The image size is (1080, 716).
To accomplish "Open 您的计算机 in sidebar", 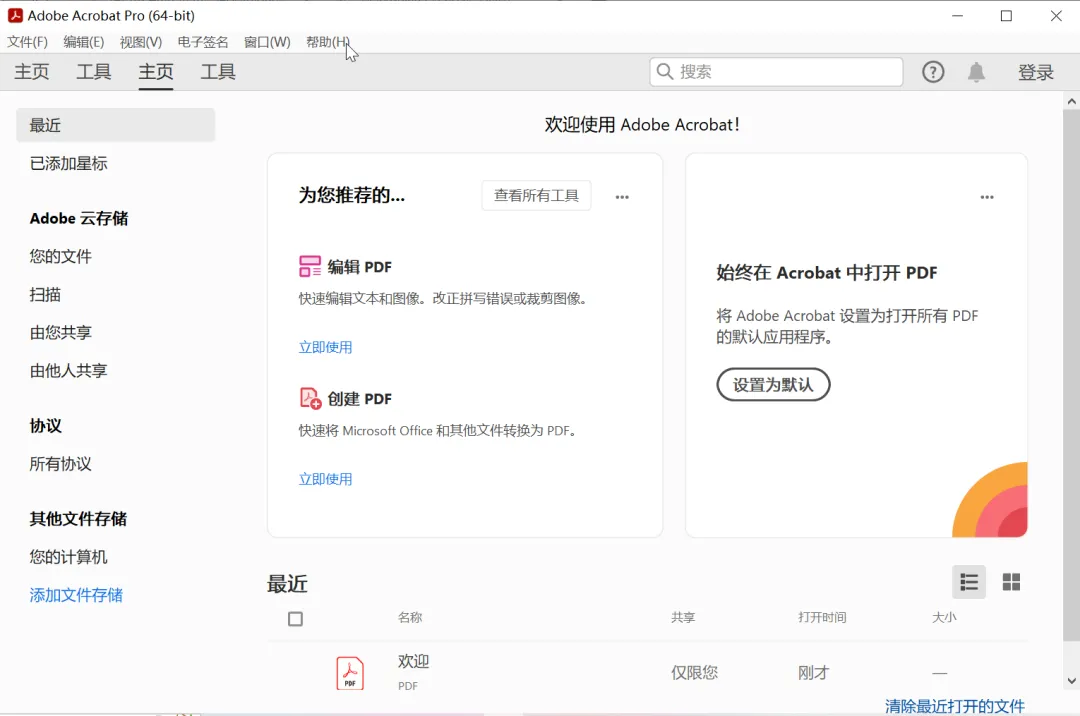I will [68, 557].
